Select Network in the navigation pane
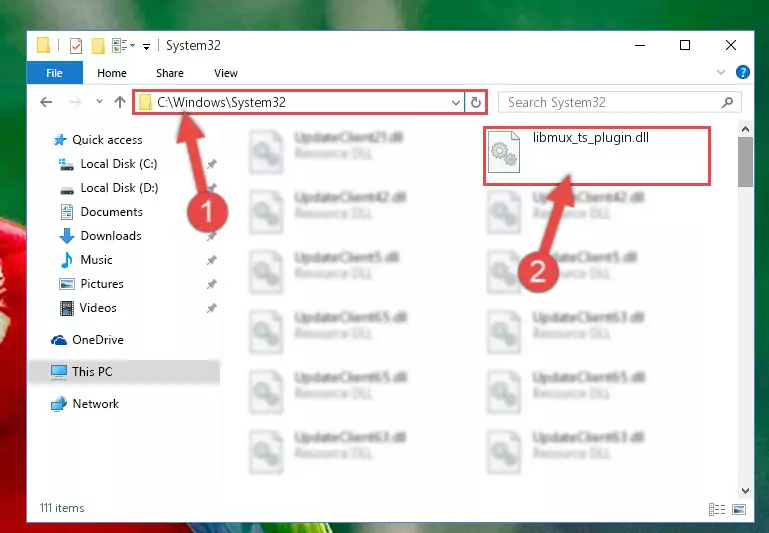The image size is (769, 533). point(95,404)
